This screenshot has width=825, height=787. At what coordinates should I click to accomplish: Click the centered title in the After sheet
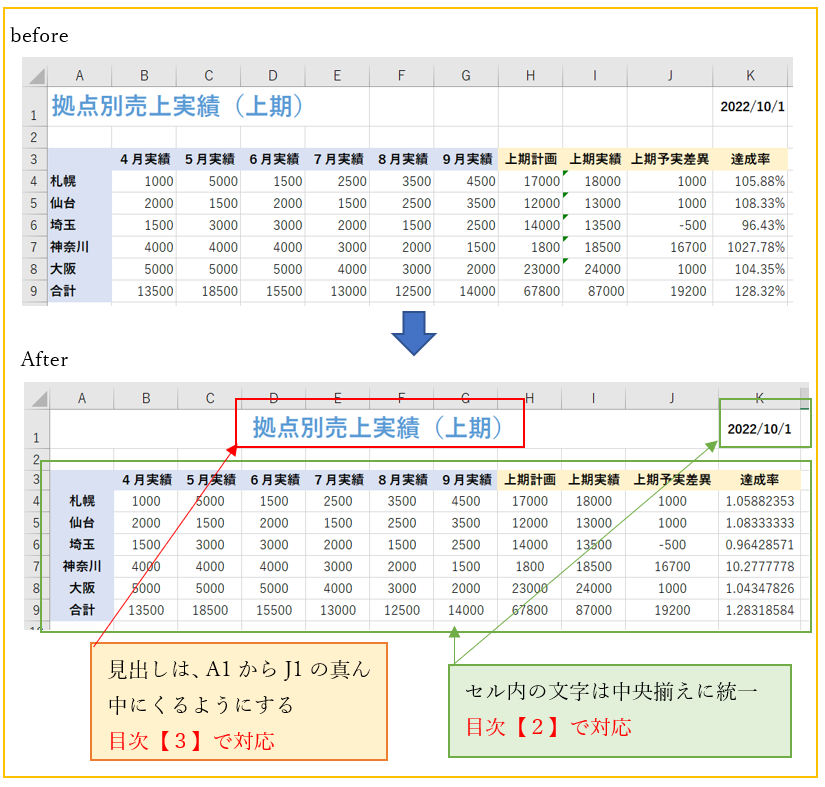tap(376, 428)
